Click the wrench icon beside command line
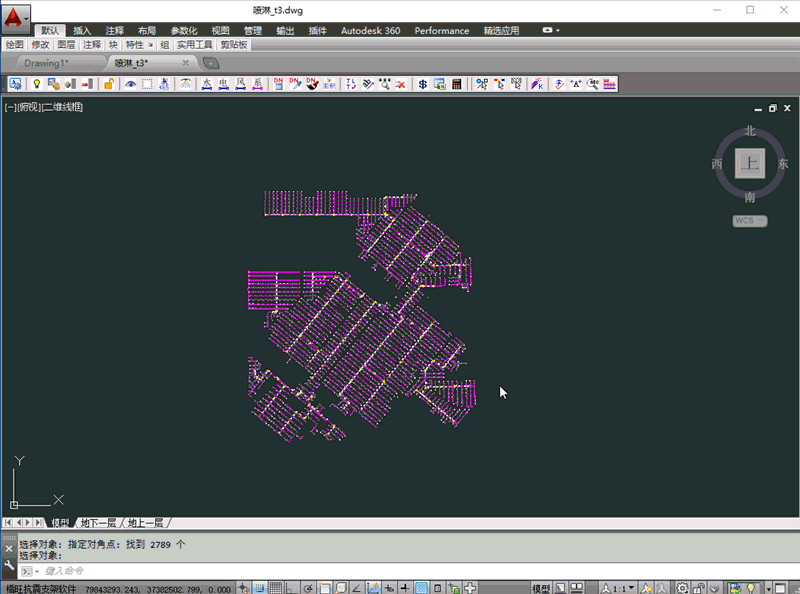Image resolution: width=800 pixels, height=594 pixels. 9,565
